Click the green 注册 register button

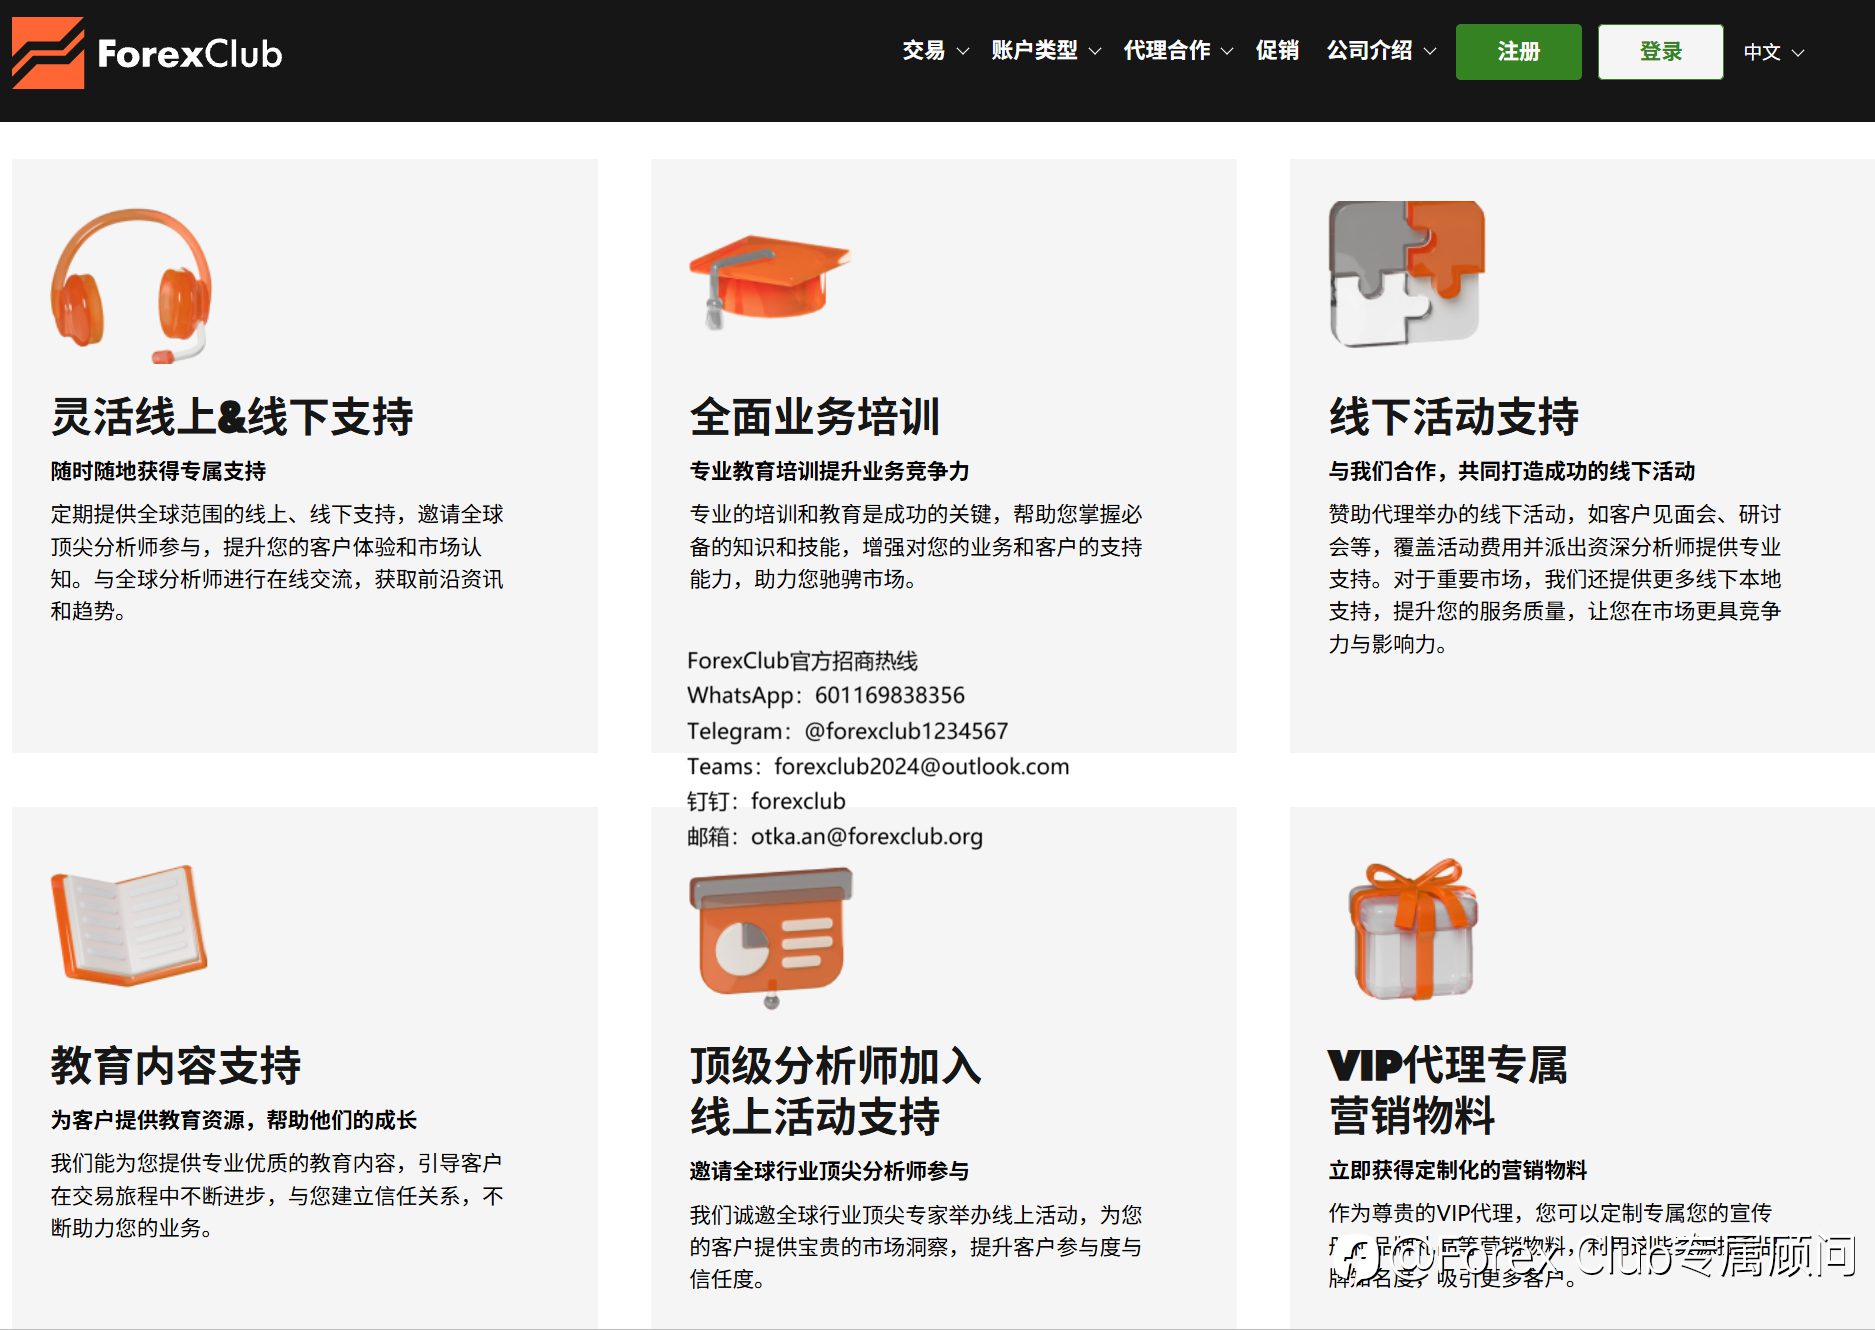(1519, 52)
